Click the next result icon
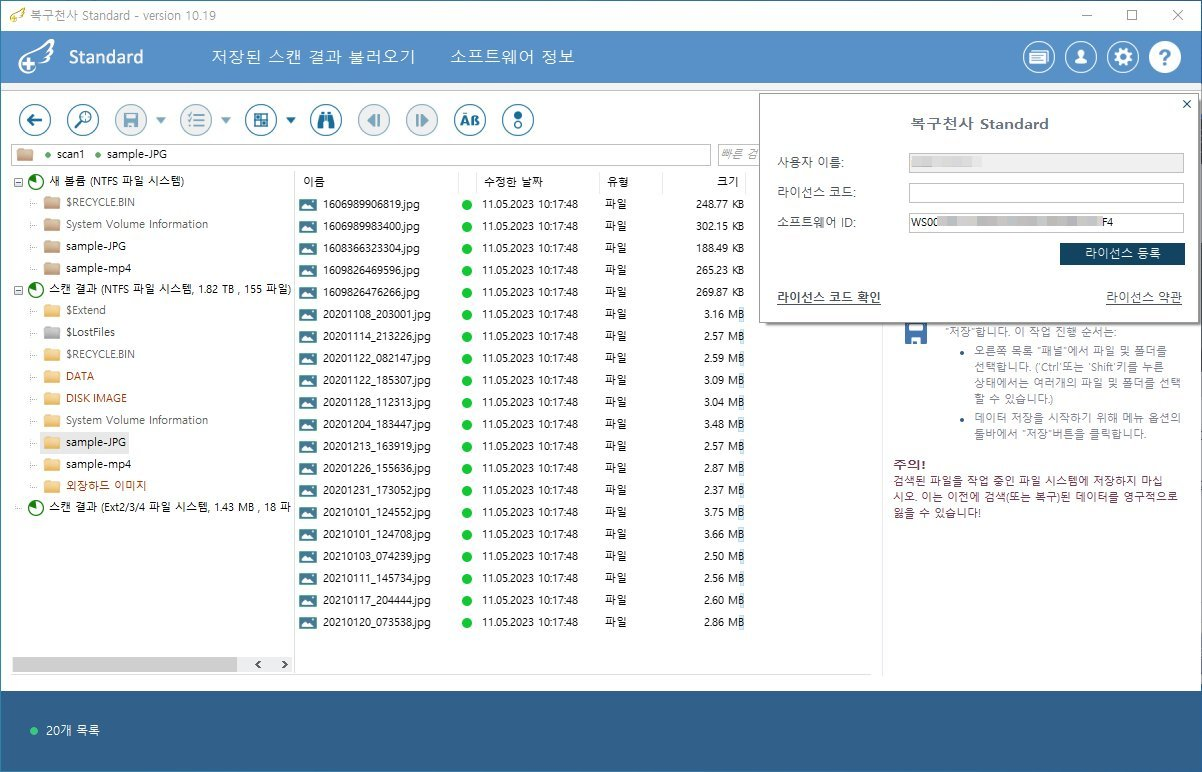The height and width of the screenshot is (772, 1202). coord(422,120)
